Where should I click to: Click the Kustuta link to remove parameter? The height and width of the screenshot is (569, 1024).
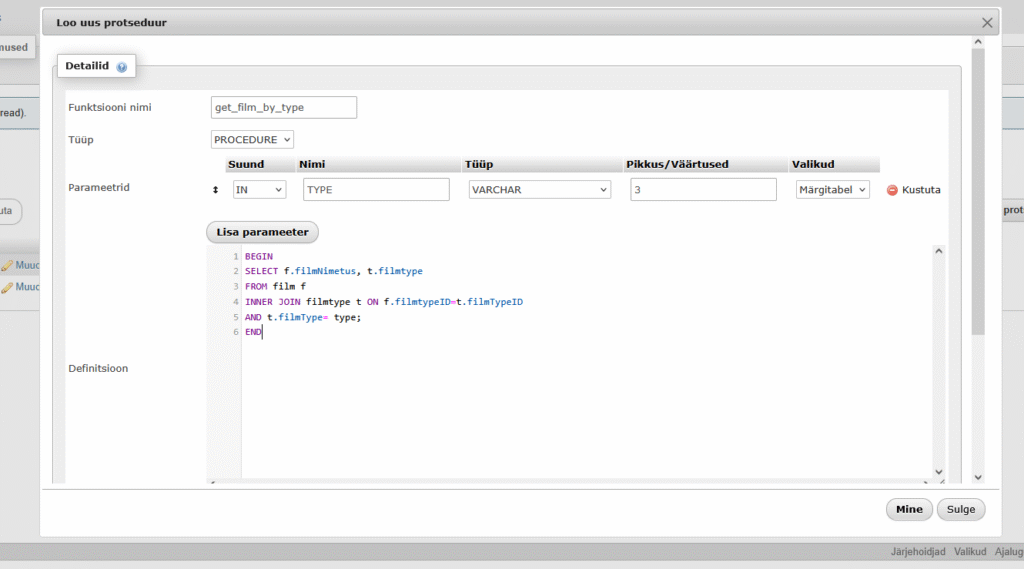pyautogui.click(x=921, y=190)
